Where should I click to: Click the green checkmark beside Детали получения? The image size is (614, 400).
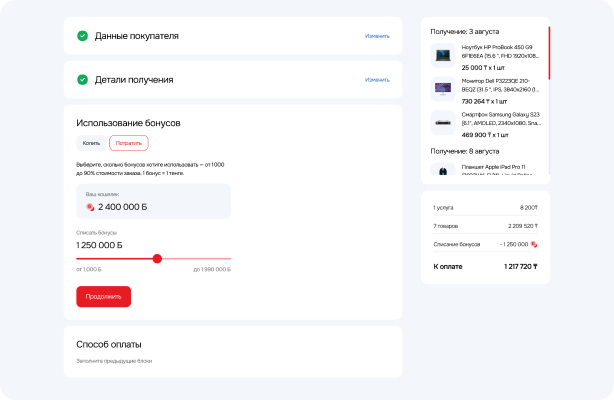[x=83, y=79]
